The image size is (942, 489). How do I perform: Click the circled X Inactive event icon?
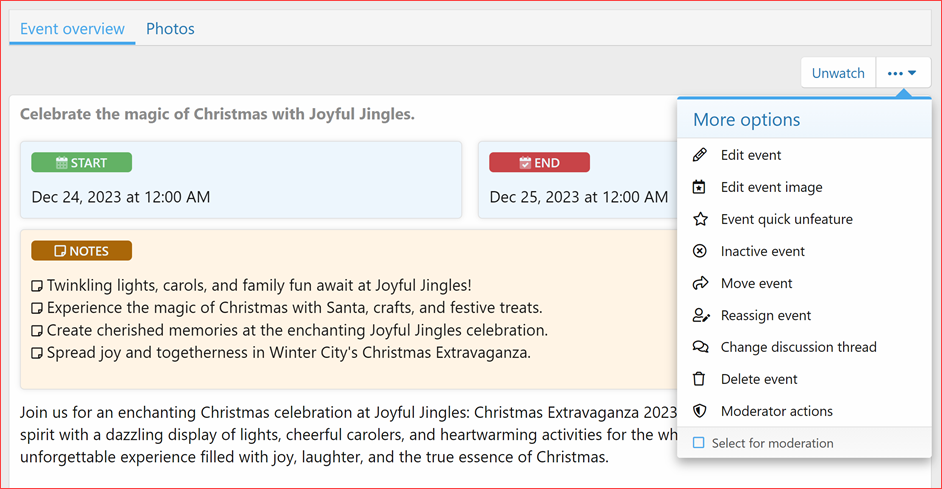(700, 251)
